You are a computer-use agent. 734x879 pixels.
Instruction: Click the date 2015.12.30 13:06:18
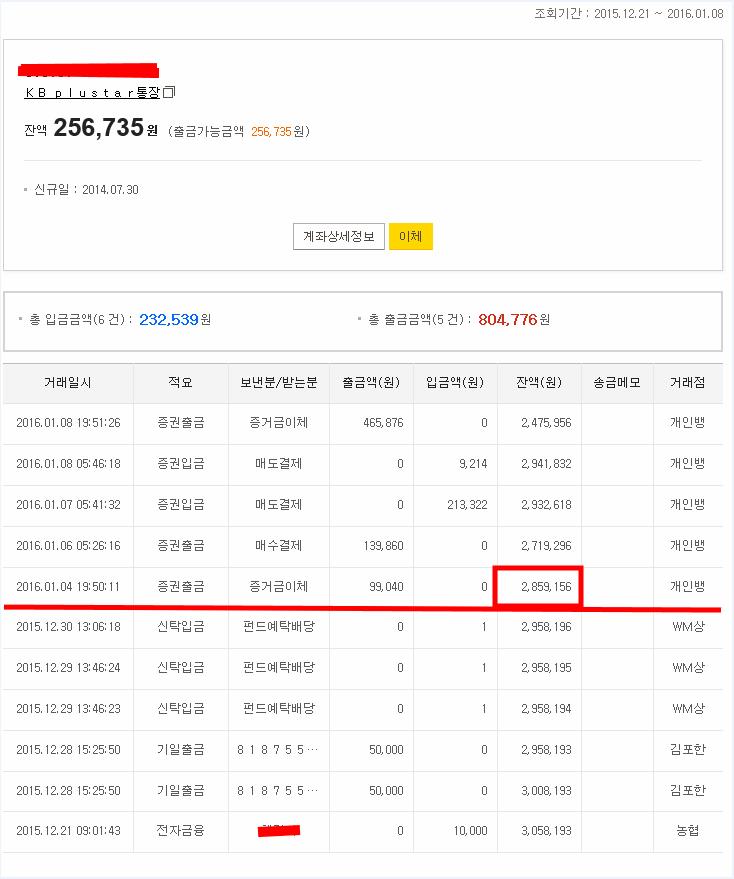[x=68, y=627]
